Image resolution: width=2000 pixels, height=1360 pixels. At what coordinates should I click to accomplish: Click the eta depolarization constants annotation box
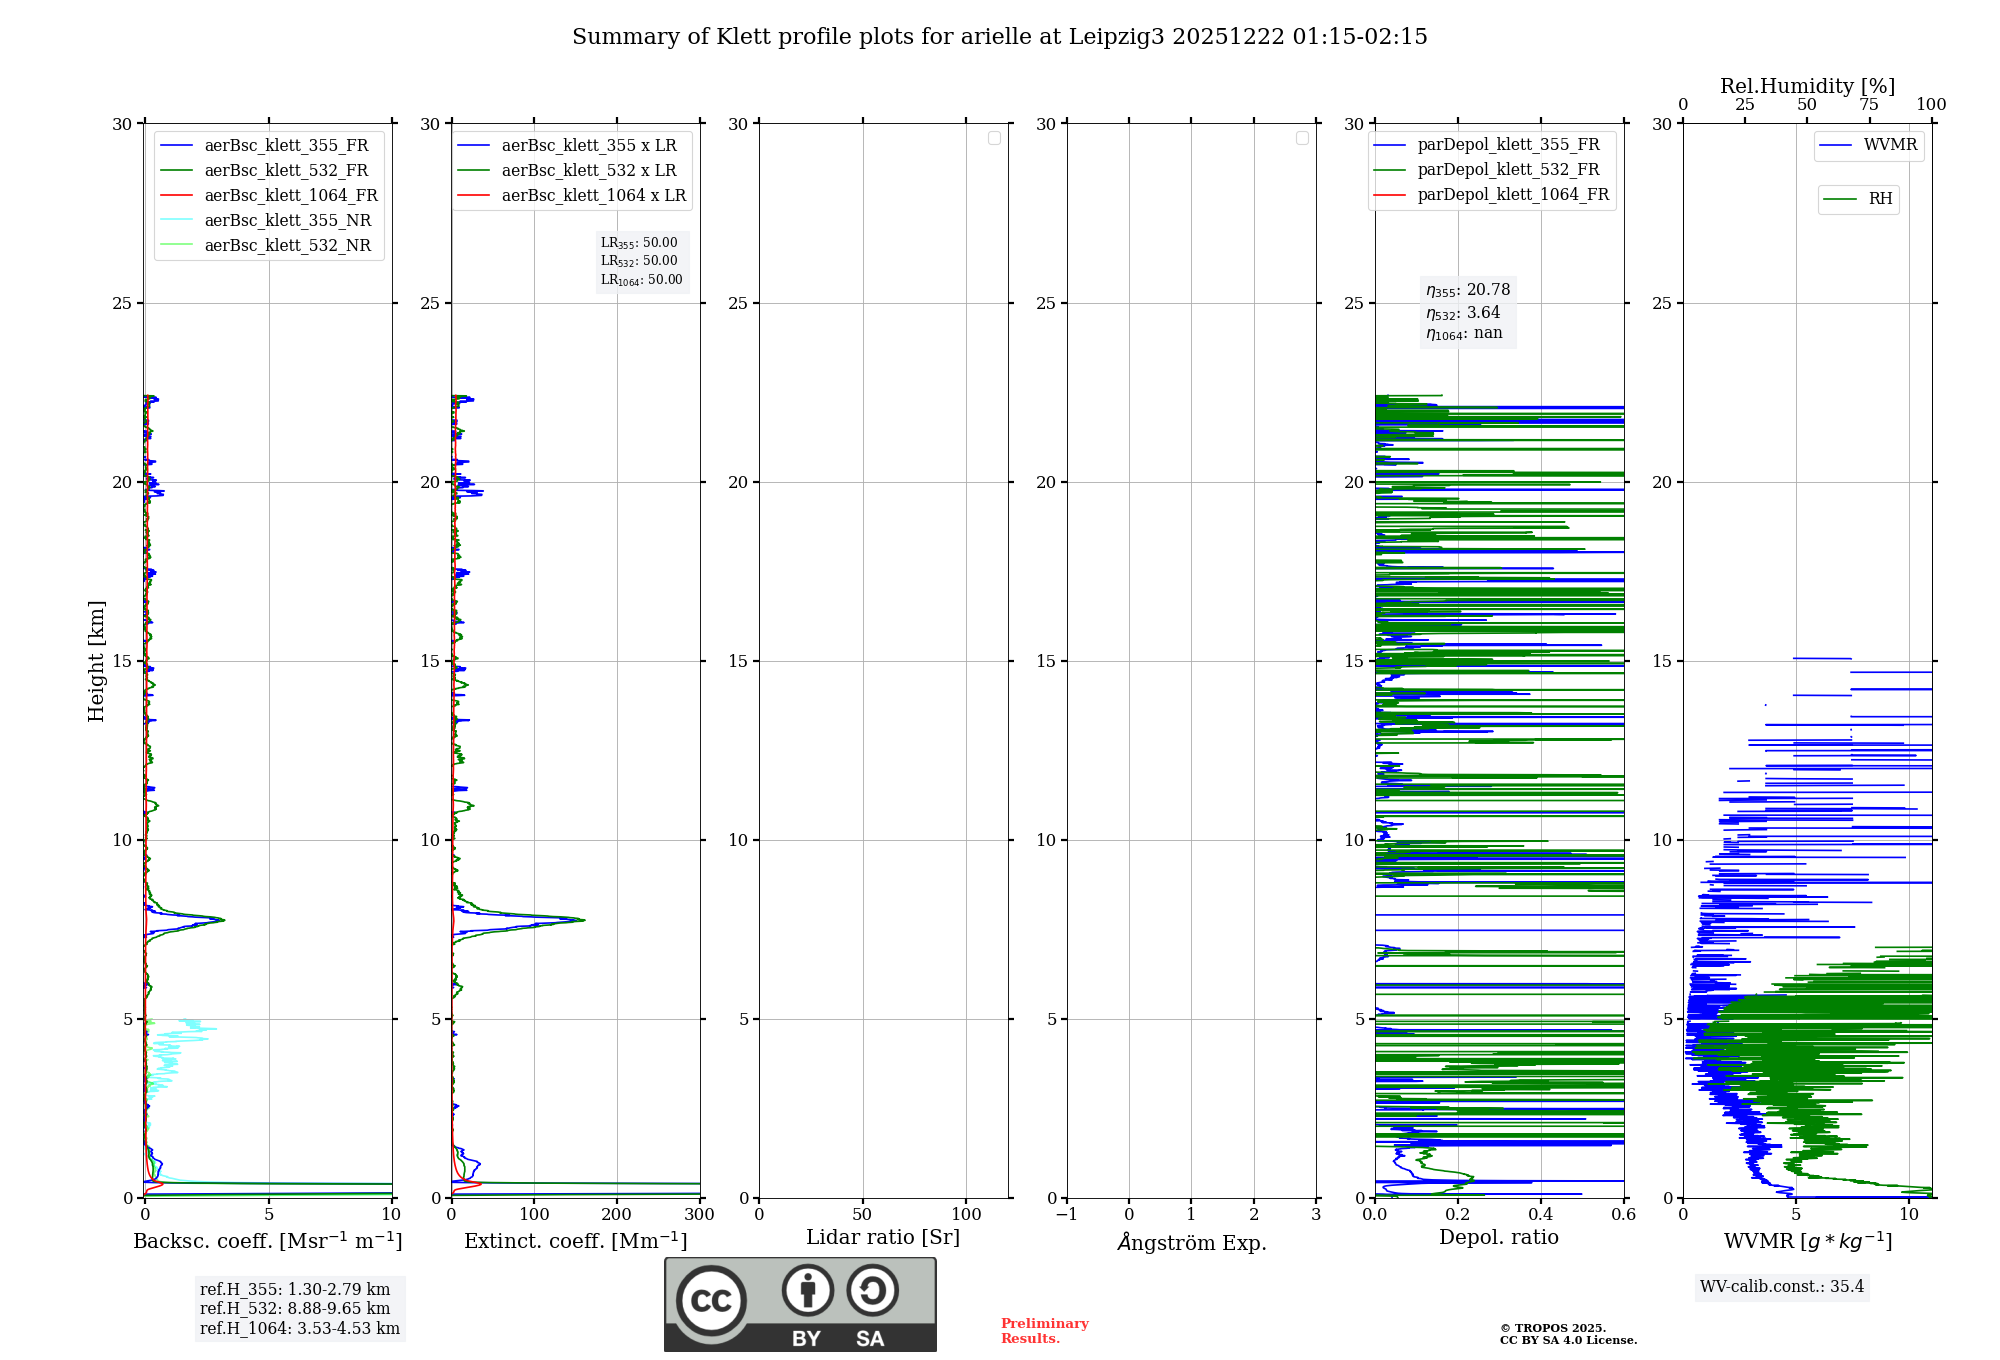[x=1467, y=312]
